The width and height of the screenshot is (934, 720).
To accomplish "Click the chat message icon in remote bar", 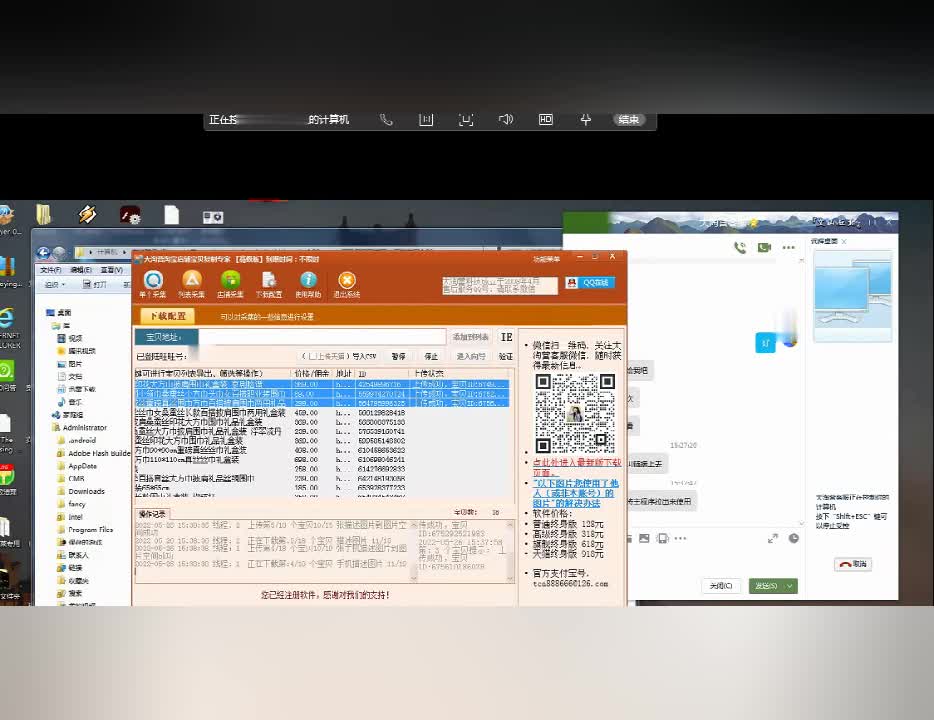I will tap(426, 120).
